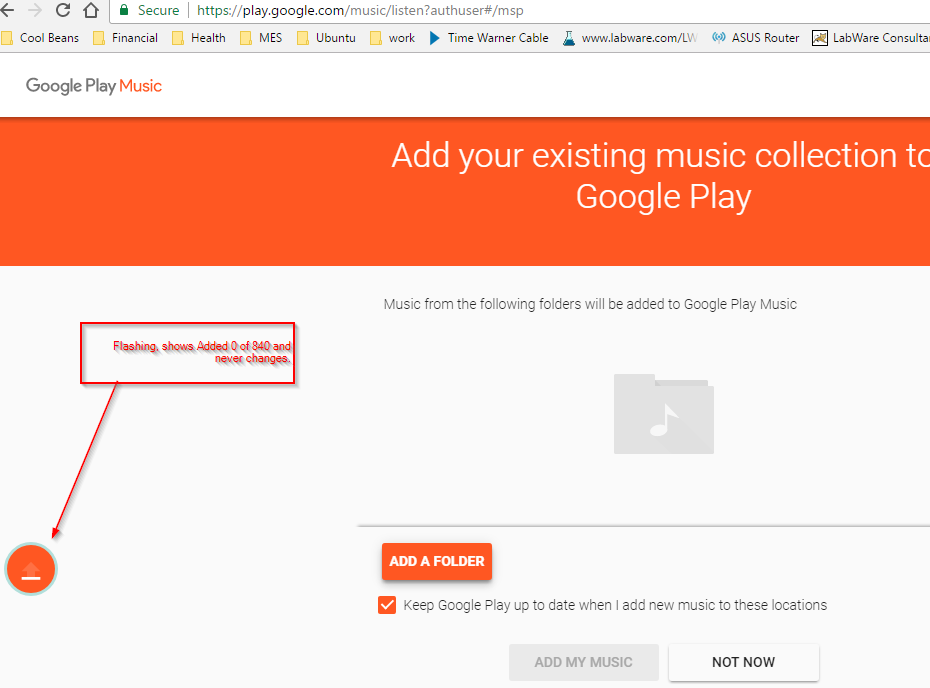Click the Google Play Music logo

coord(94,86)
